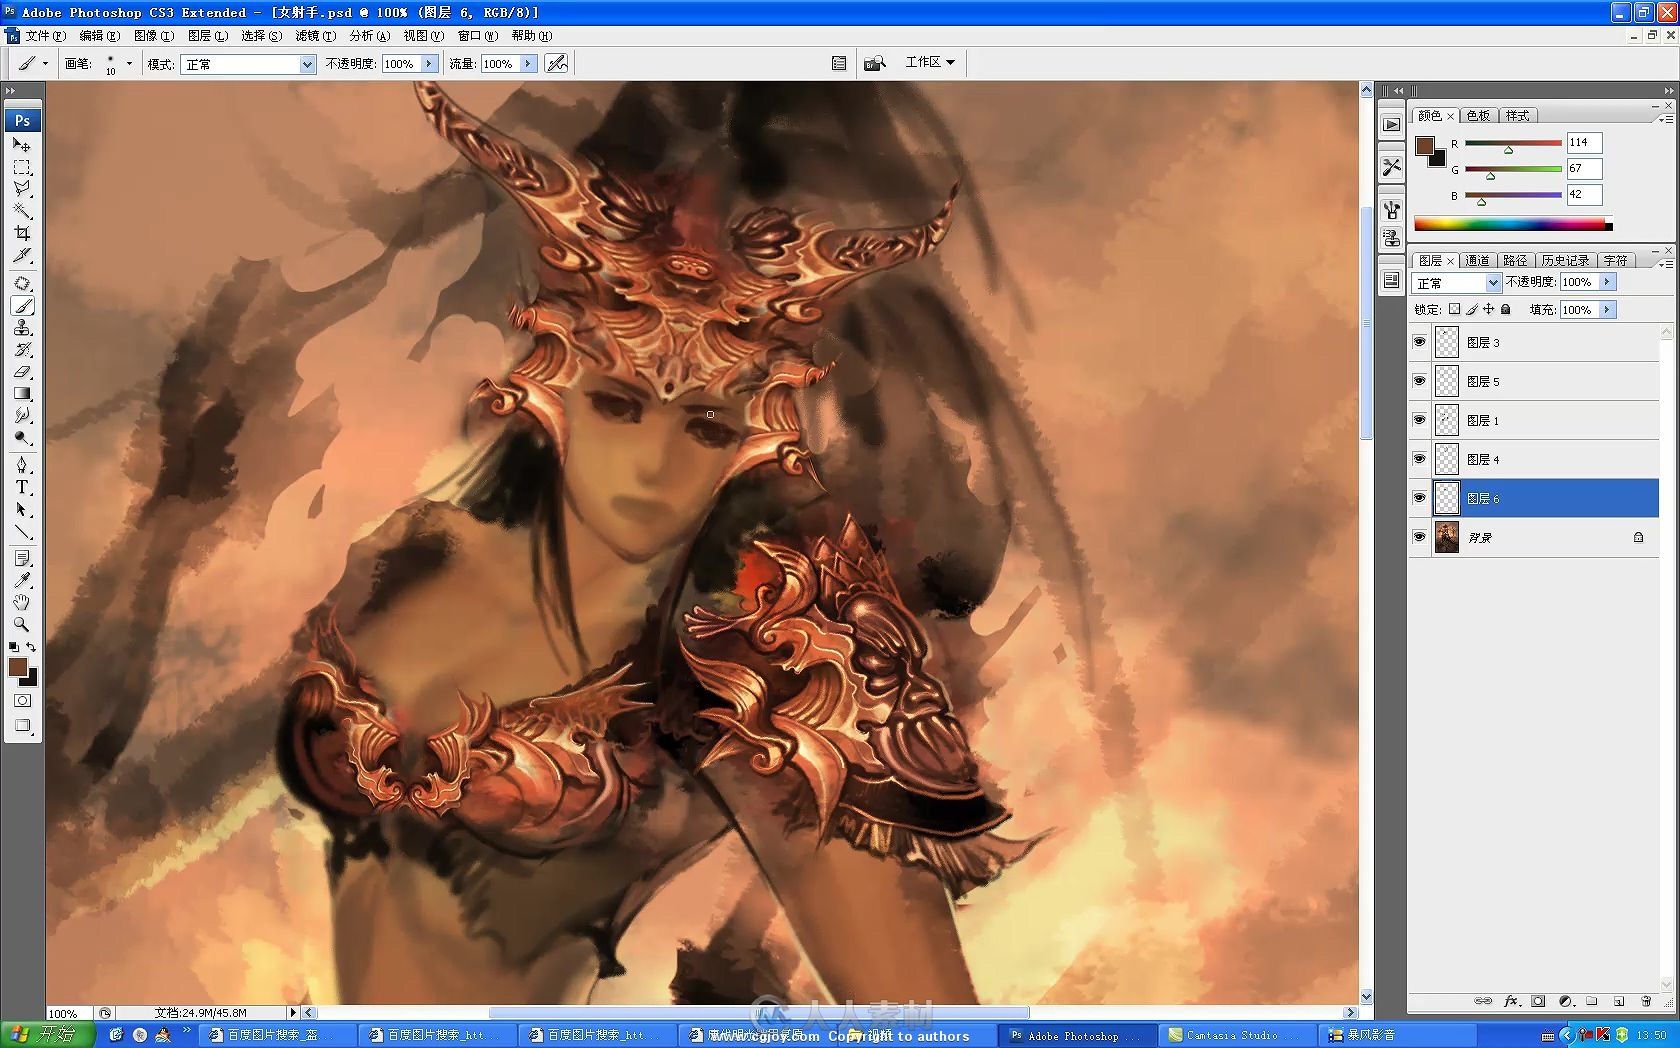The width and height of the screenshot is (1680, 1048).
Task: Select the Gradient tool
Action: (x=22, y=393)
